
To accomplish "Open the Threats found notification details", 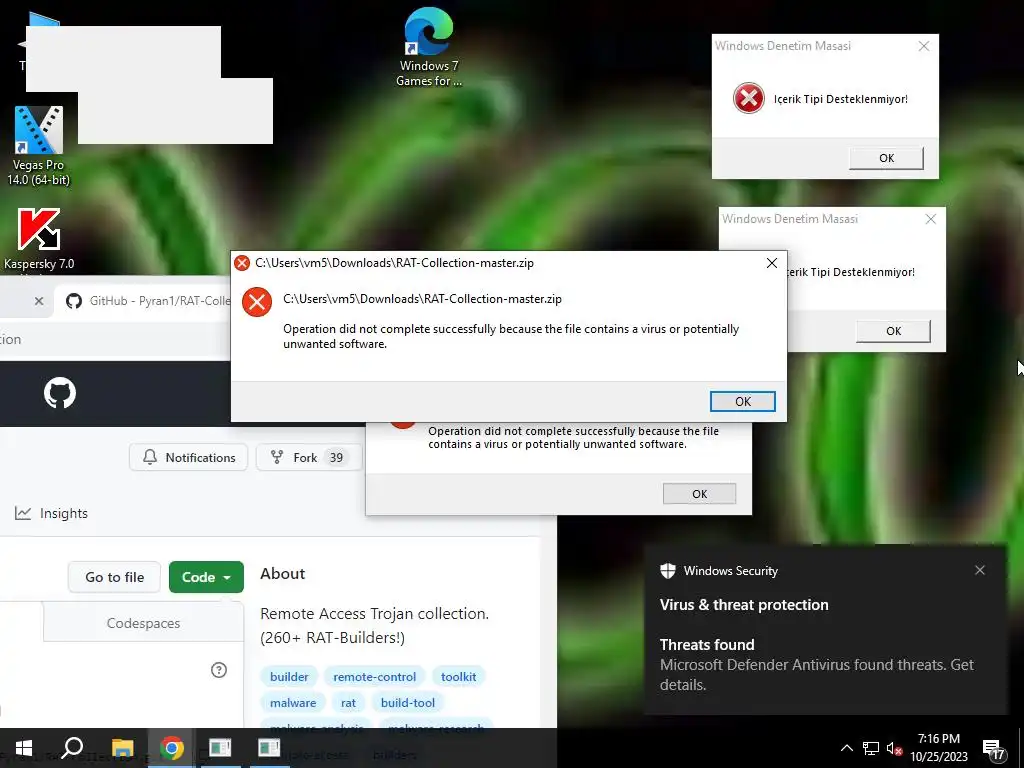I will coord(816,664).
